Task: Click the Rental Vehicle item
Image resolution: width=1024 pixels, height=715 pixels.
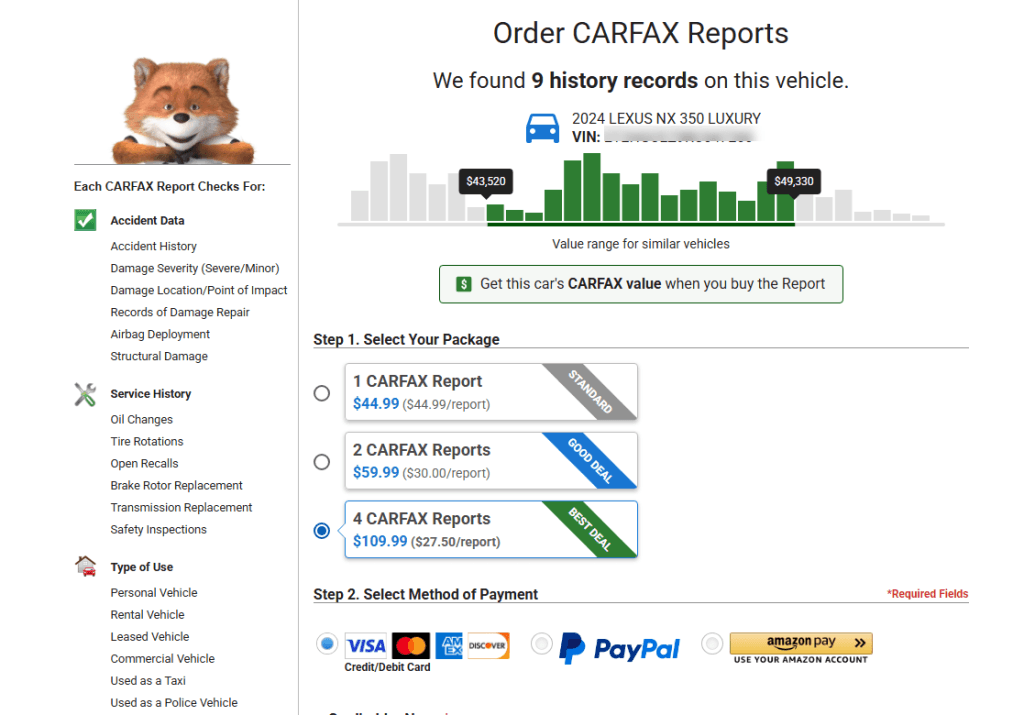Action: 147,614
